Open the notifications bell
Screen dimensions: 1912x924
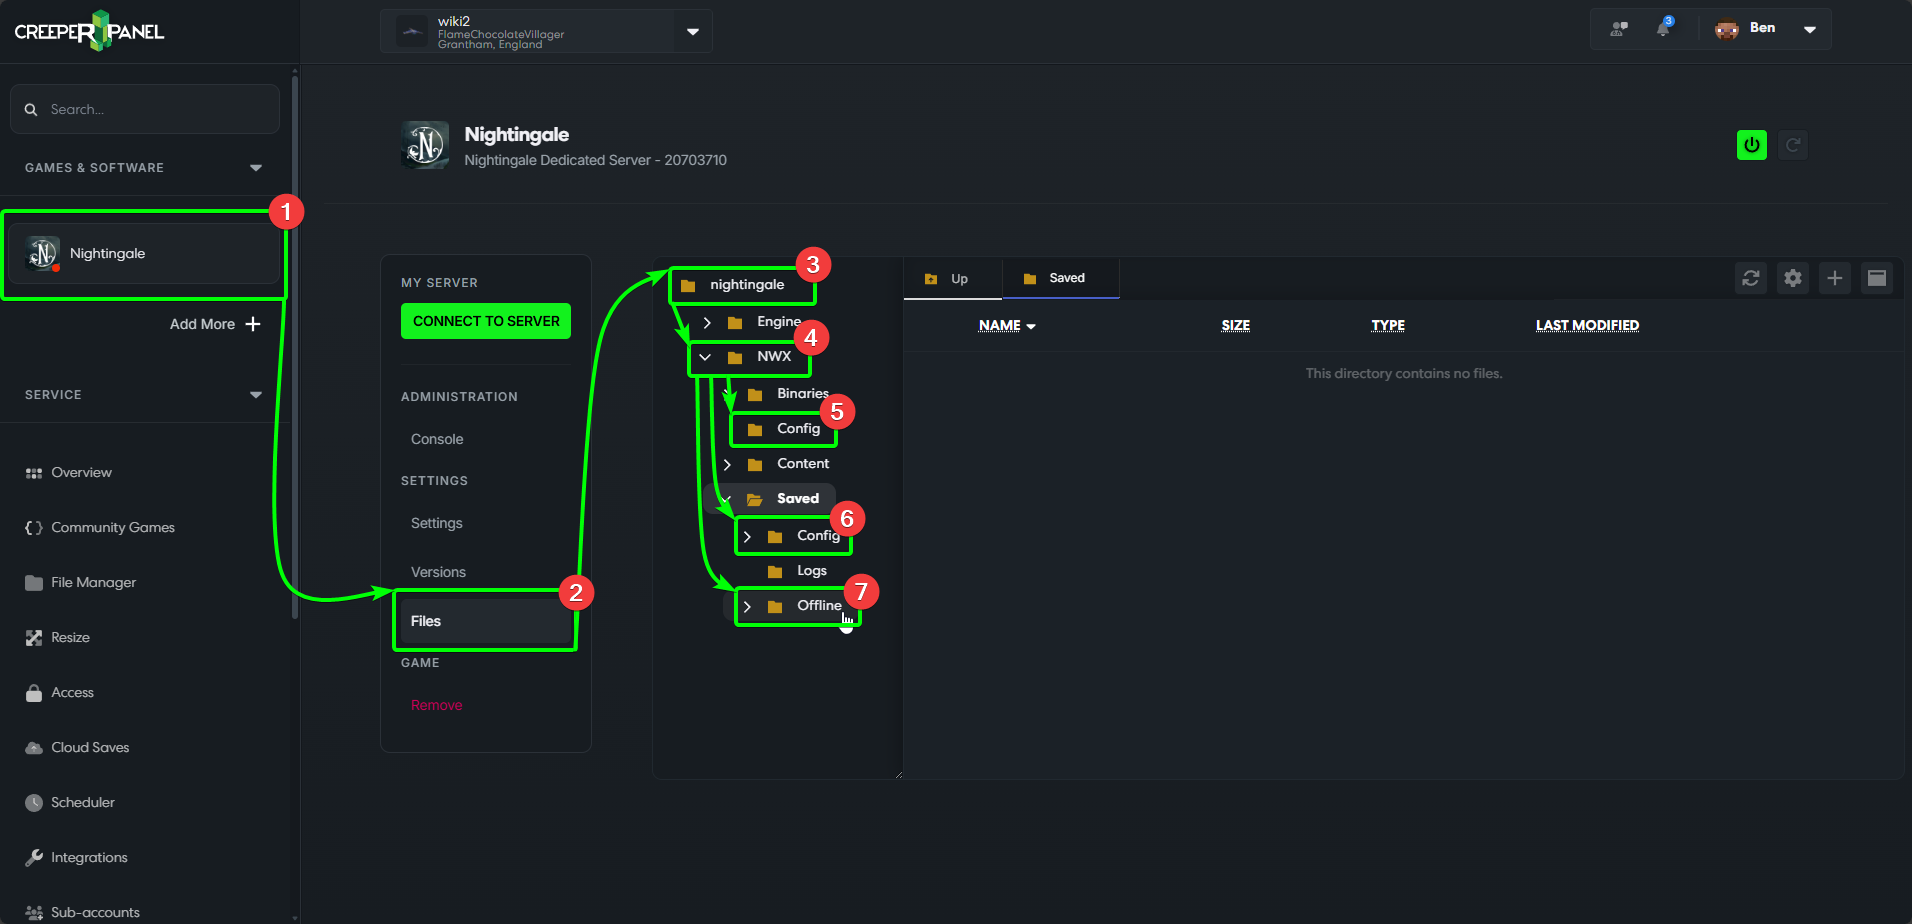[1663, 28]
